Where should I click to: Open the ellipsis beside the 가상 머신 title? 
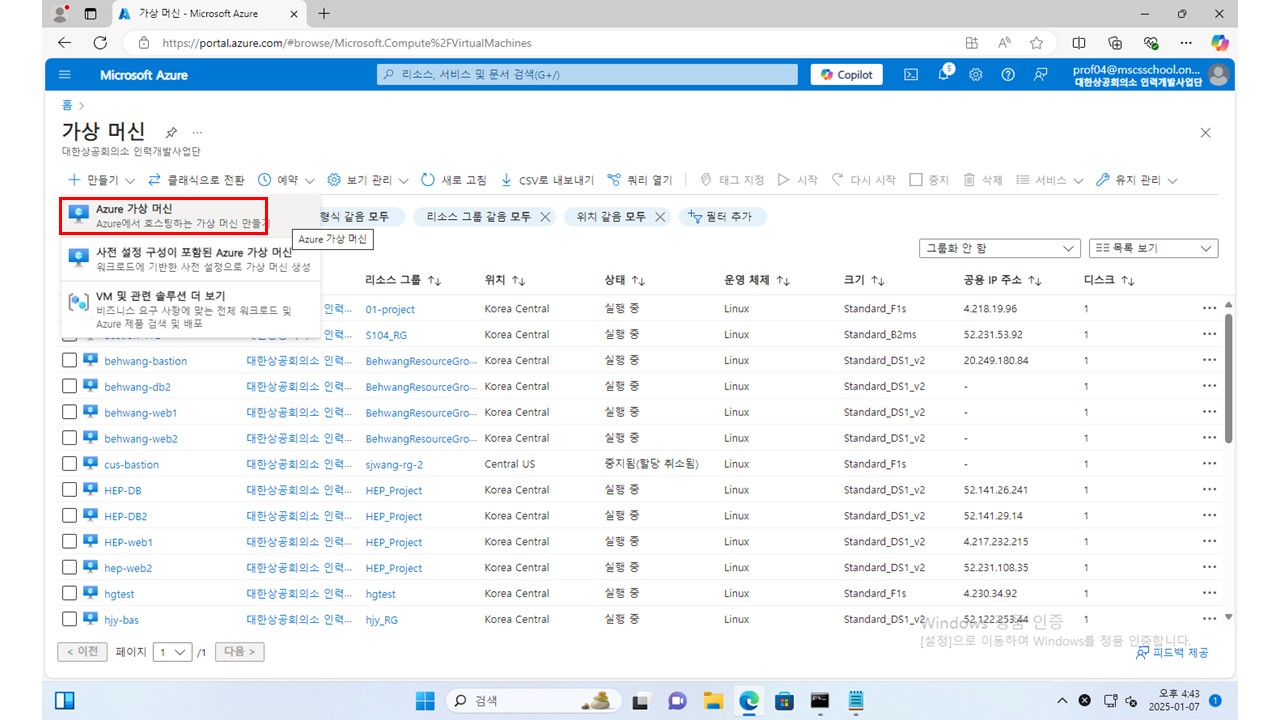click(x=197, y=133)
